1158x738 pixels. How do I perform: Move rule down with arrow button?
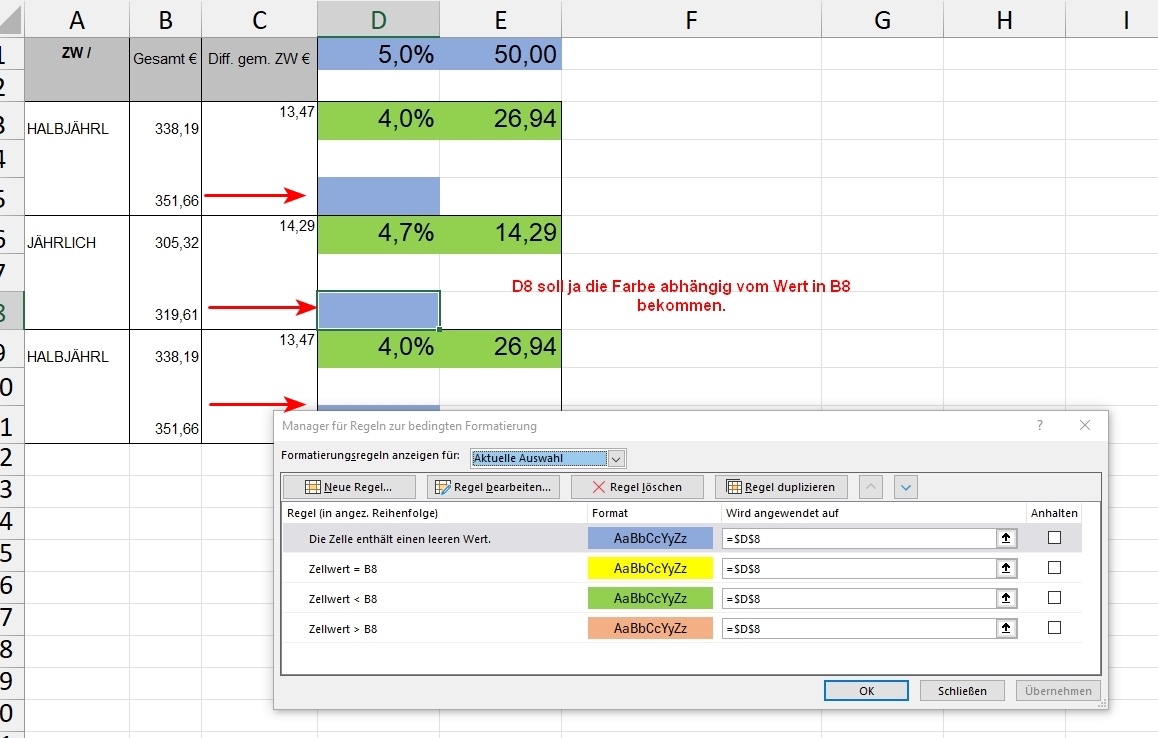pos(906,487)
